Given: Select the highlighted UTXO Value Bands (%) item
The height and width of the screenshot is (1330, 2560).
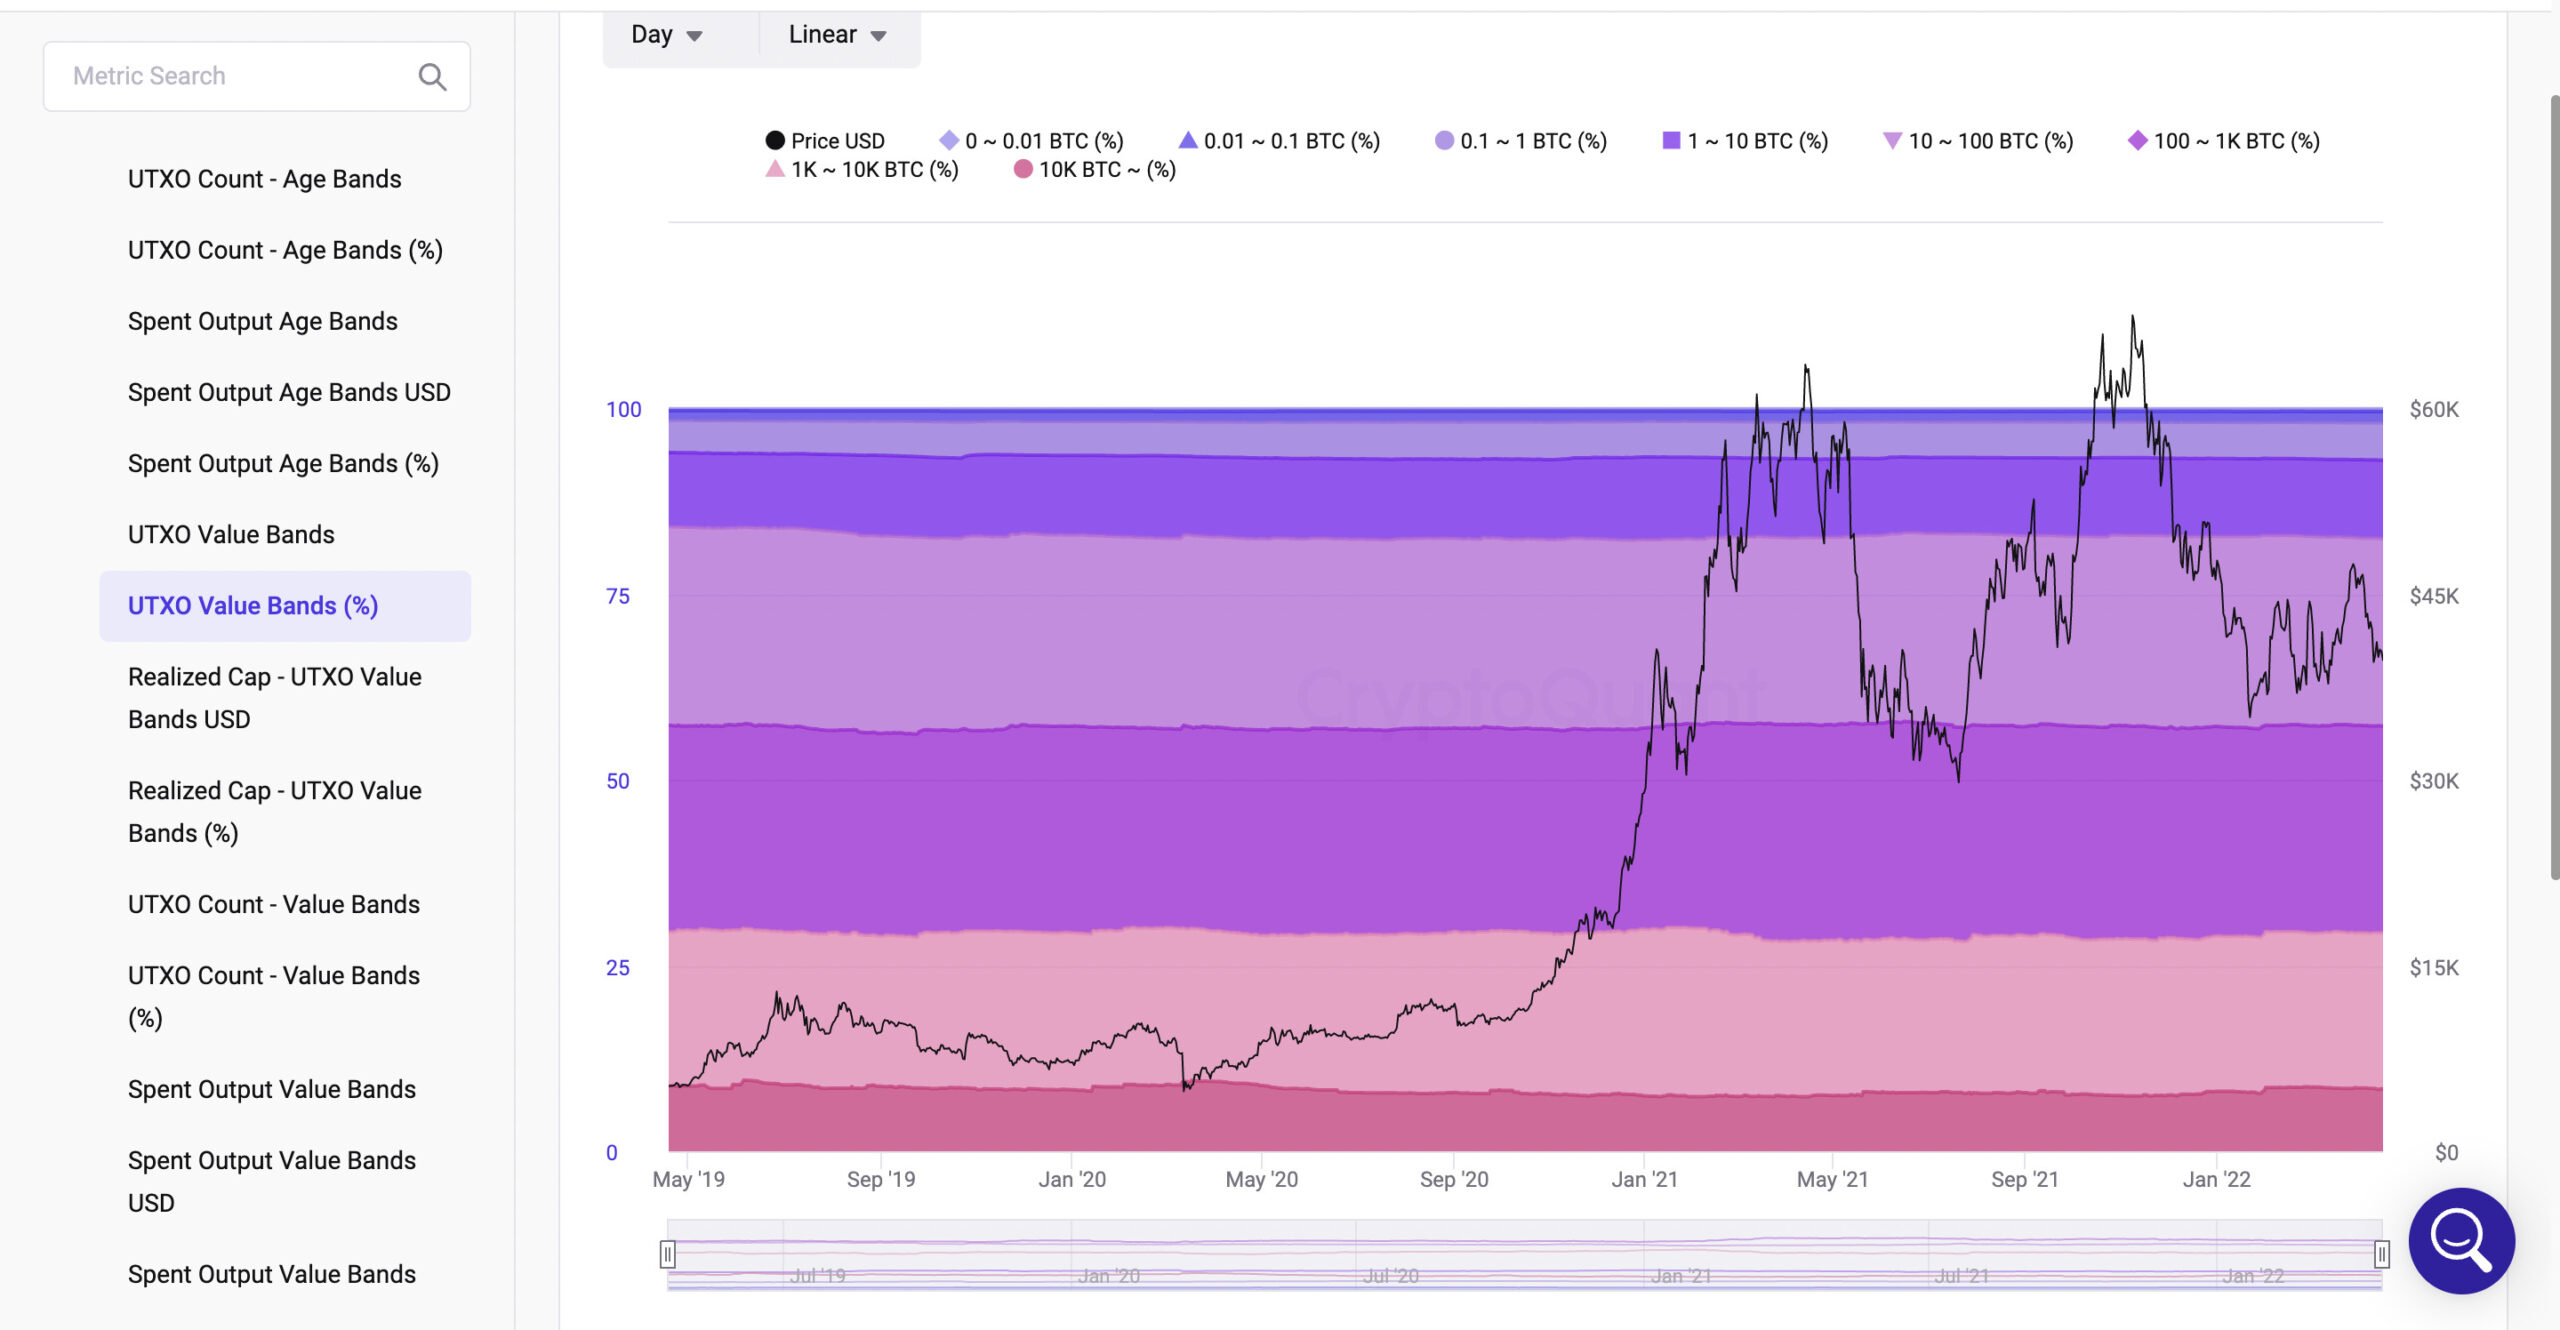Looking at the screenshot, I should (285, 606).
